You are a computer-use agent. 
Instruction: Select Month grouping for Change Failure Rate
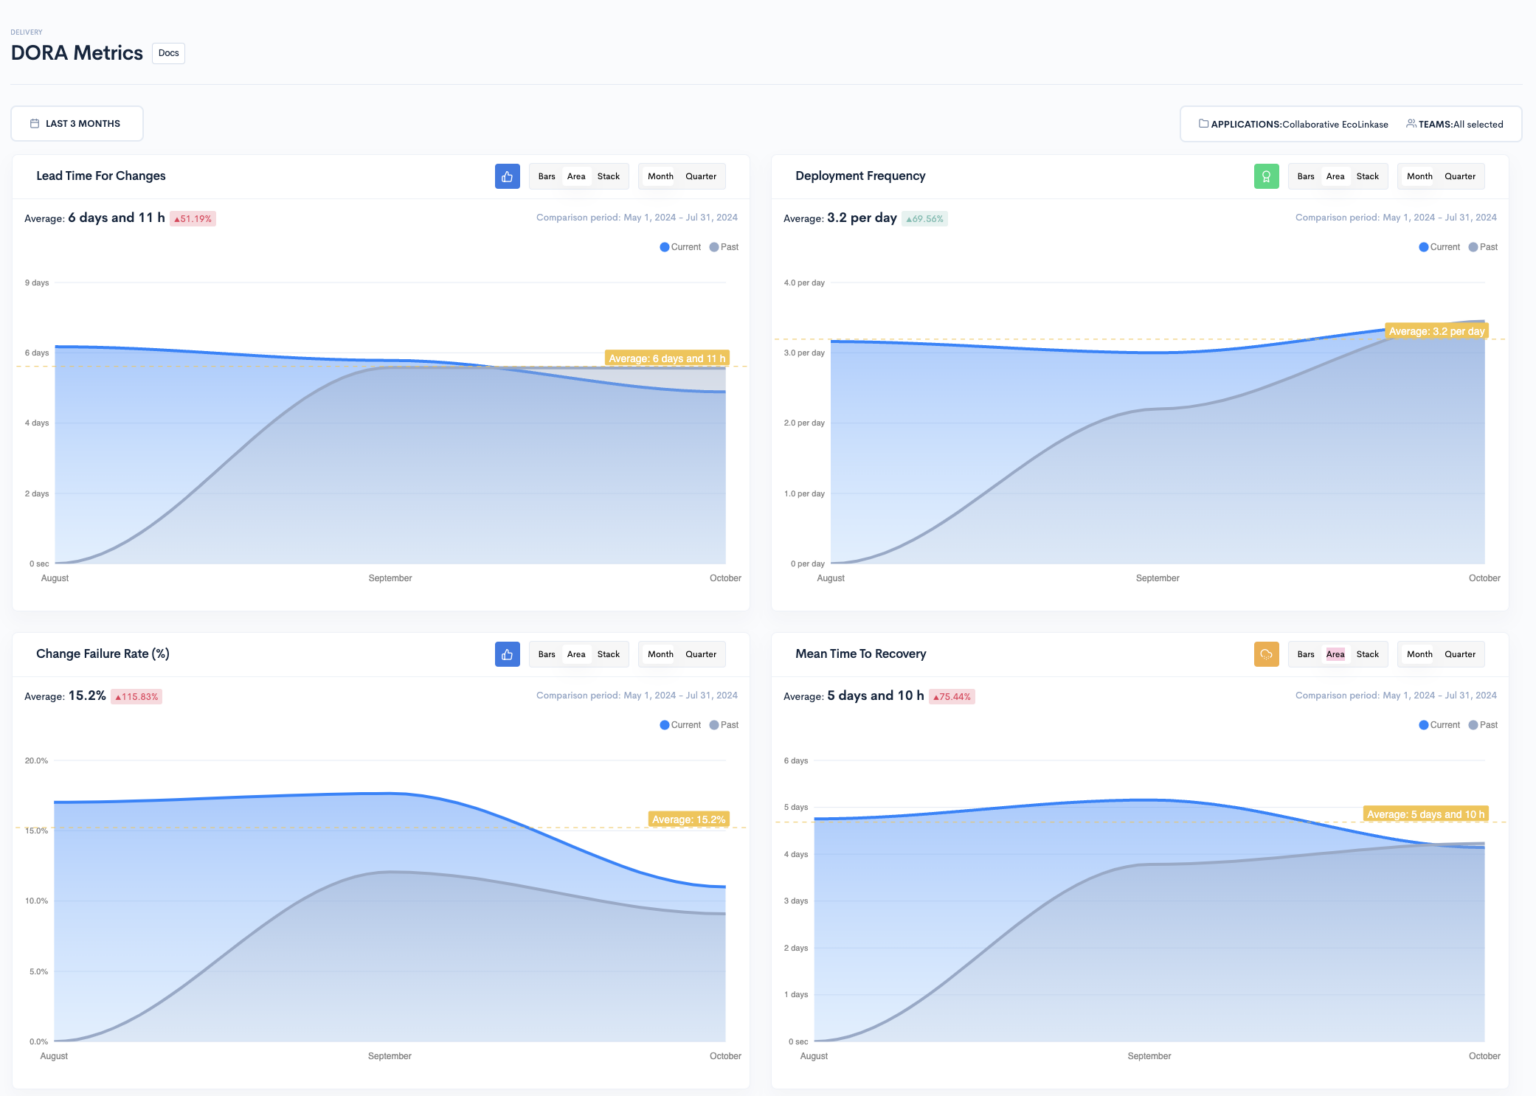click(x=660, y=655)
